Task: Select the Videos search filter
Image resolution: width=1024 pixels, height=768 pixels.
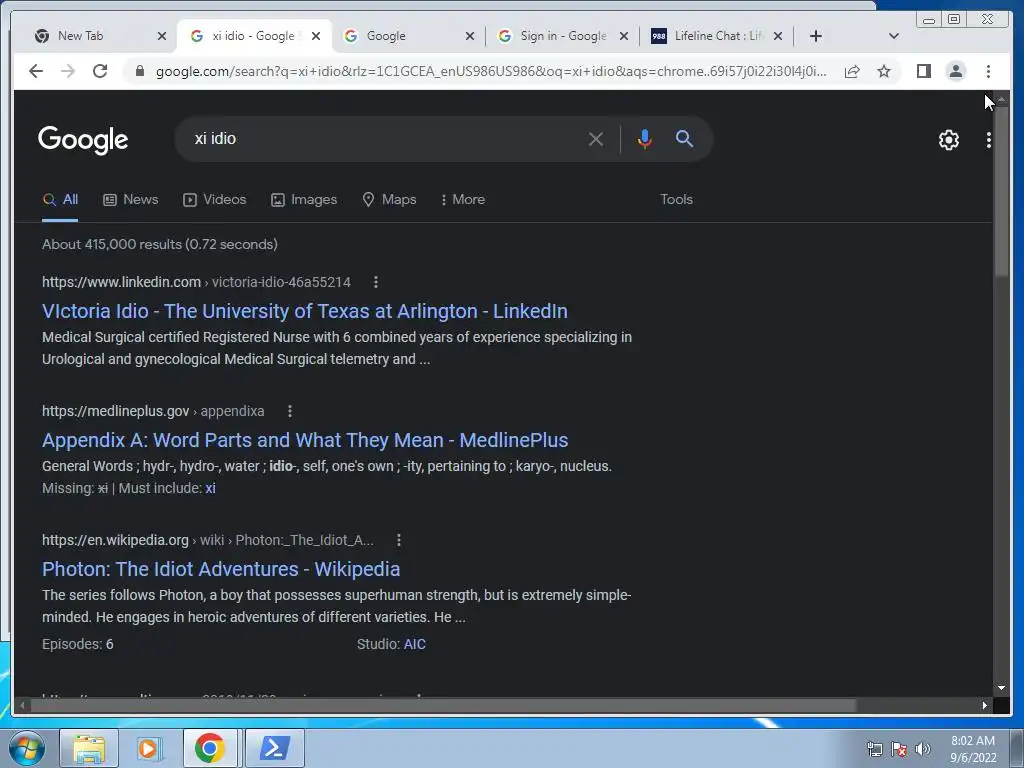Action: tap(214, 199)
